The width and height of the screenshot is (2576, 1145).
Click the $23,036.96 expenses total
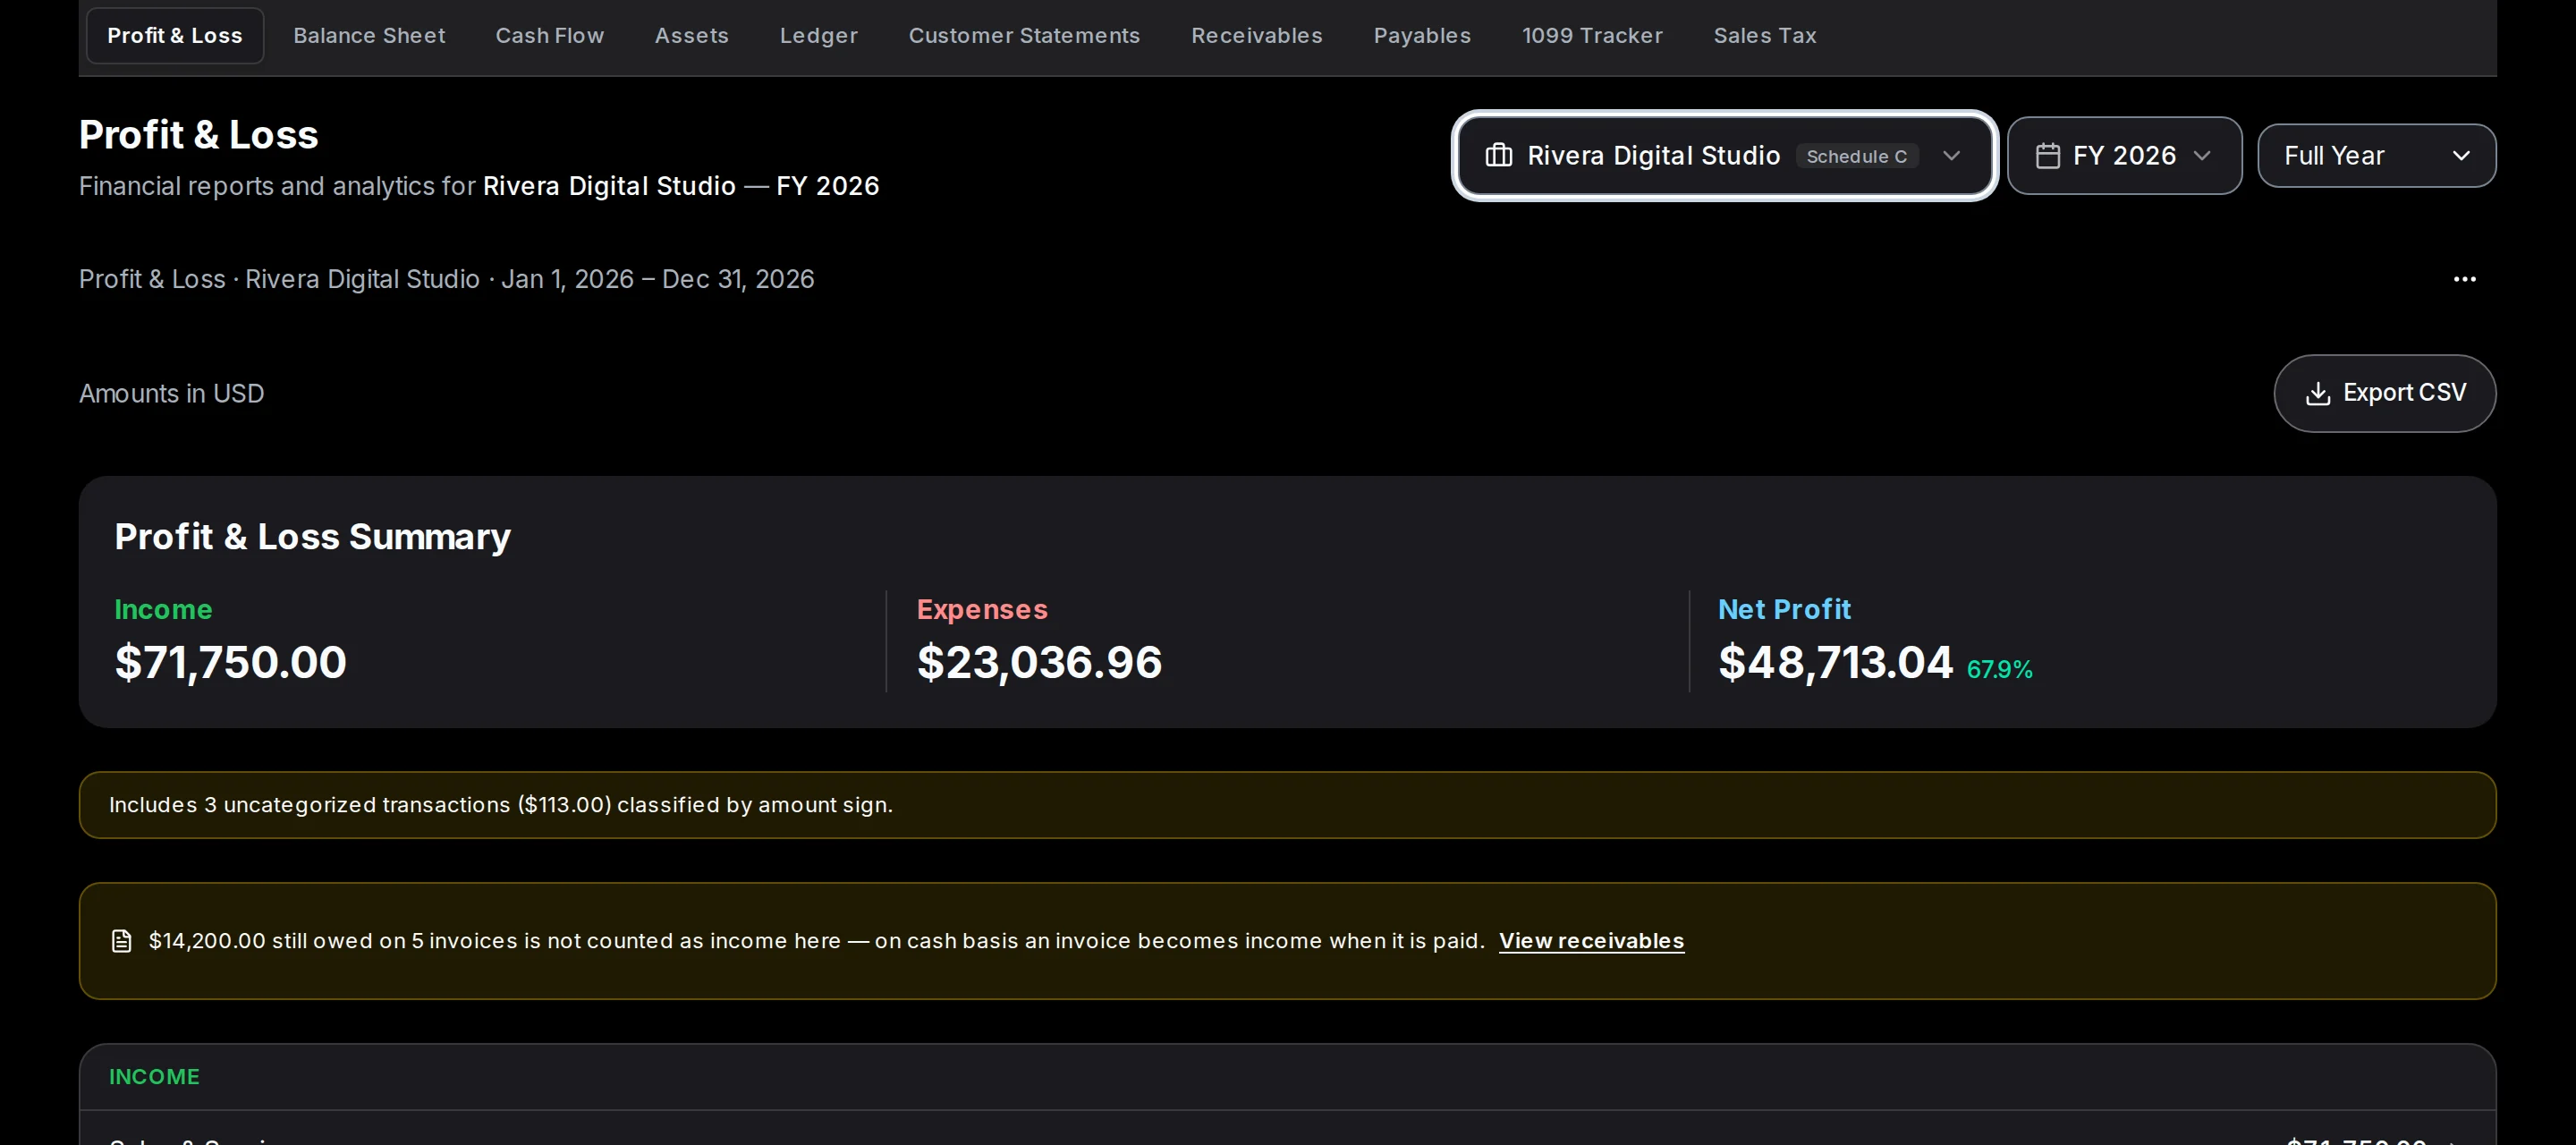tap(1040, 662)
